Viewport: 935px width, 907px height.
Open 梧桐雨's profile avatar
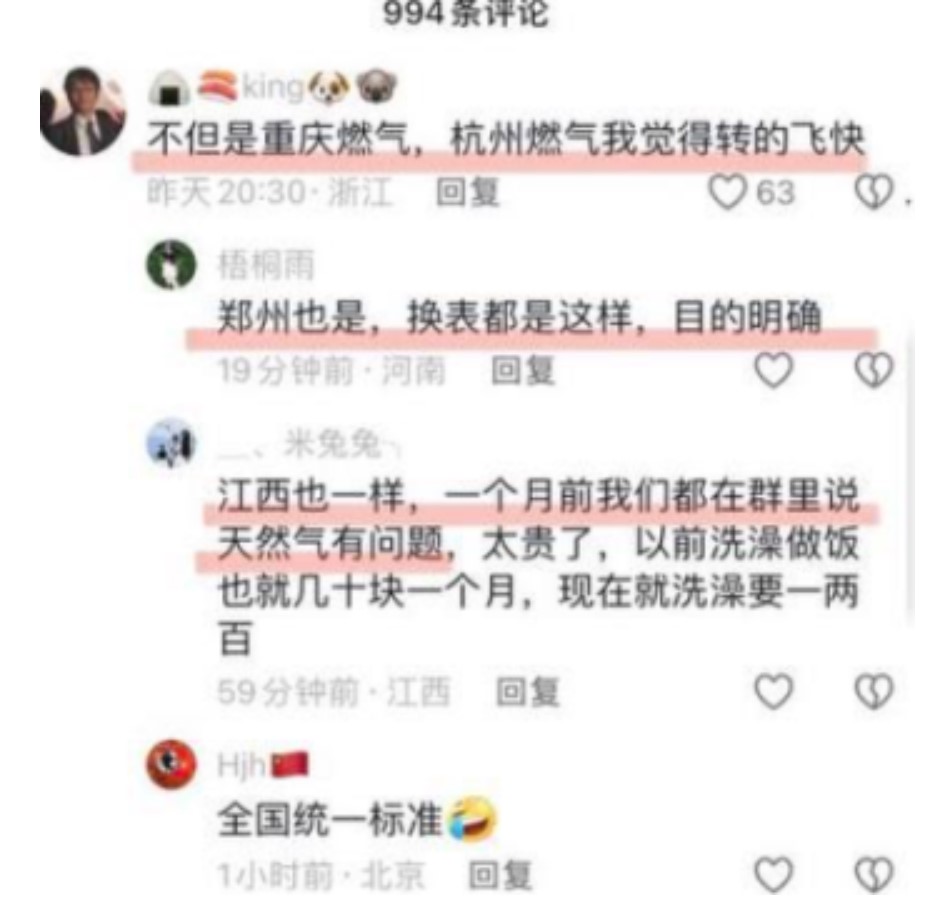pos(171,265)
